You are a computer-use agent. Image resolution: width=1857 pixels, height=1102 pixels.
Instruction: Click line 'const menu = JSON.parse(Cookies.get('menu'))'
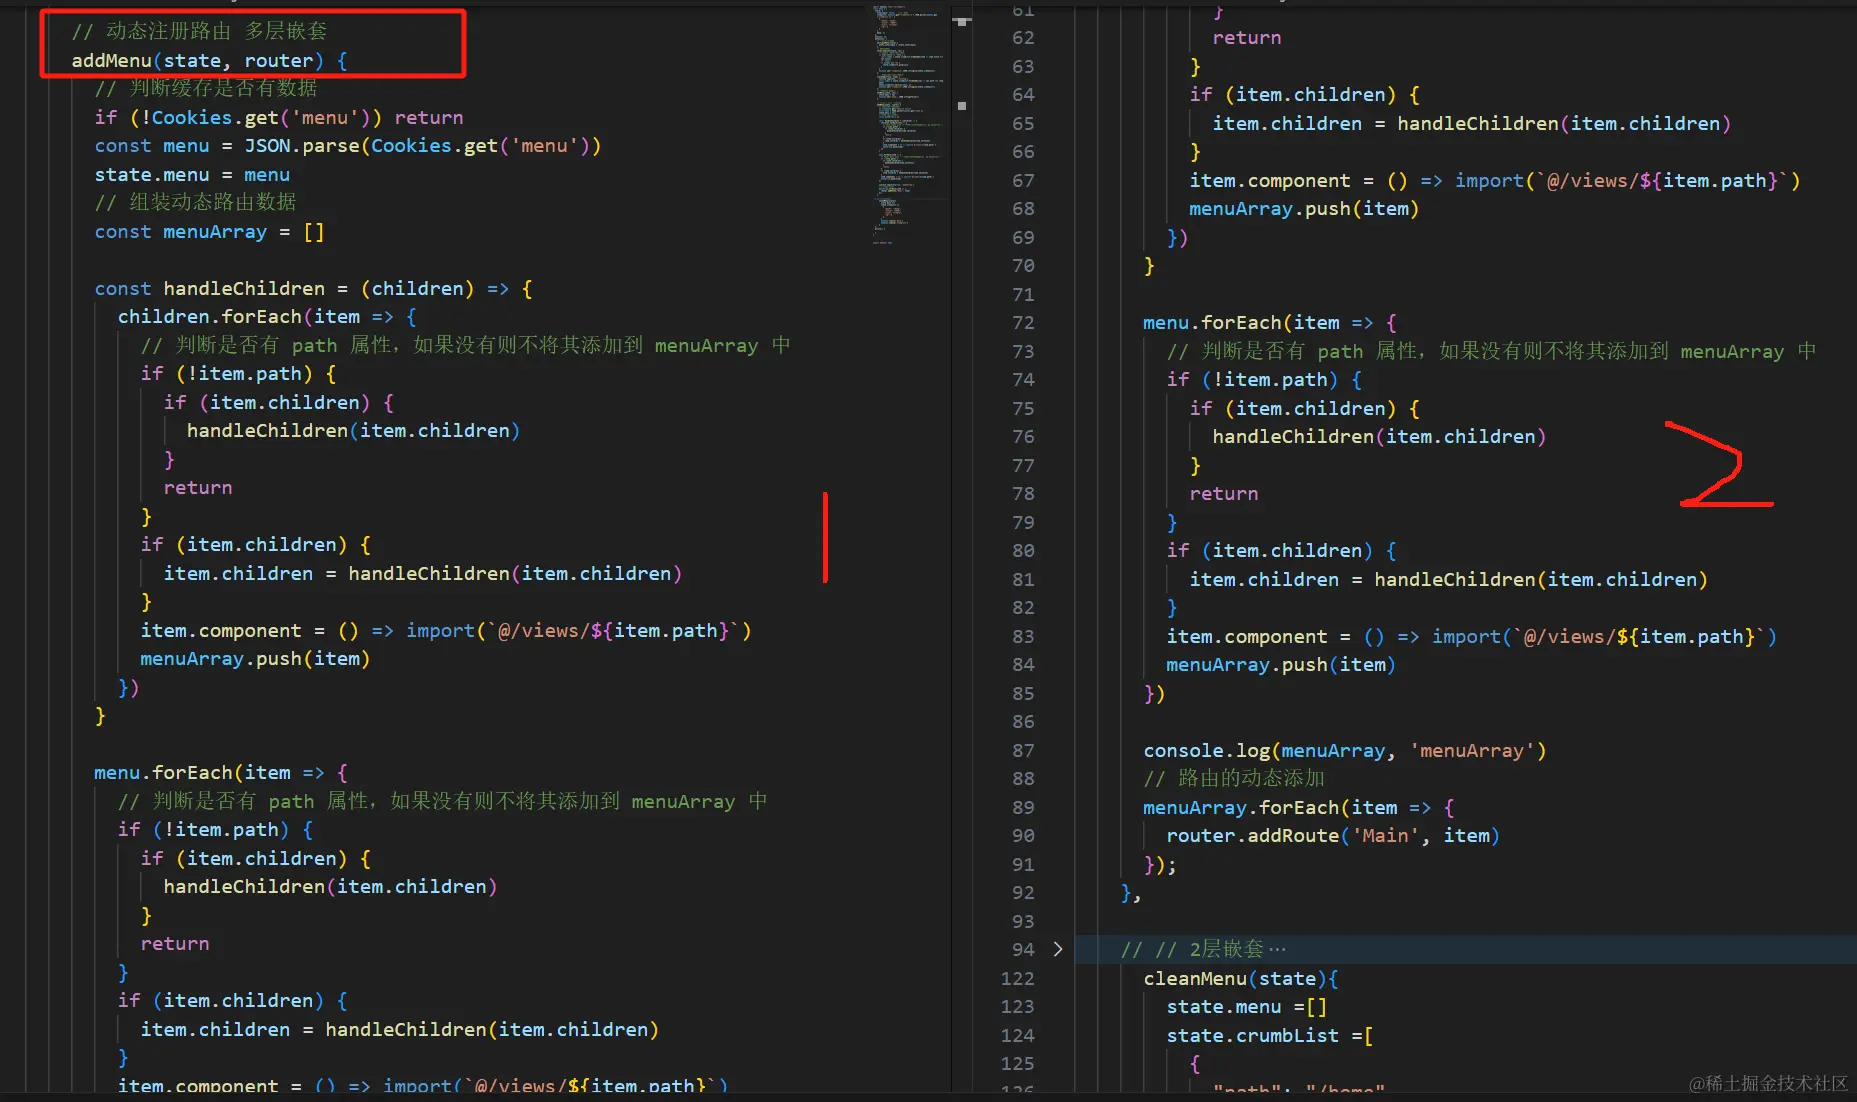point(348,146)
